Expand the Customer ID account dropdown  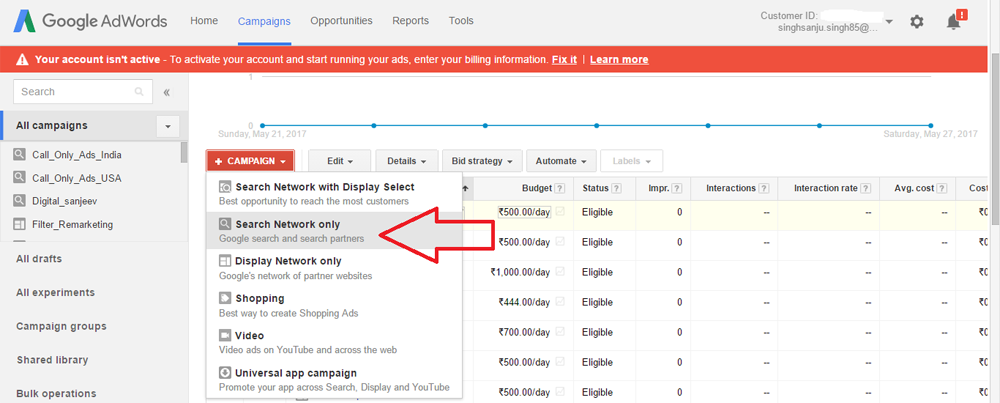click(889, 22)
